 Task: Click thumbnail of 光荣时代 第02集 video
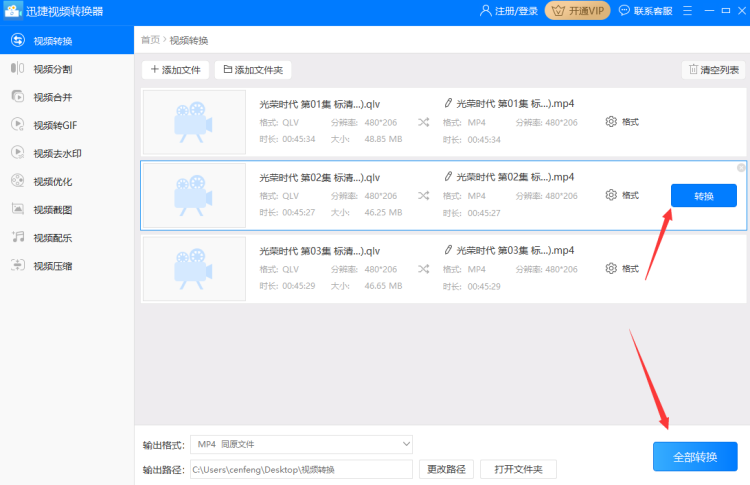pyautogui.click(x=194, y=195)
